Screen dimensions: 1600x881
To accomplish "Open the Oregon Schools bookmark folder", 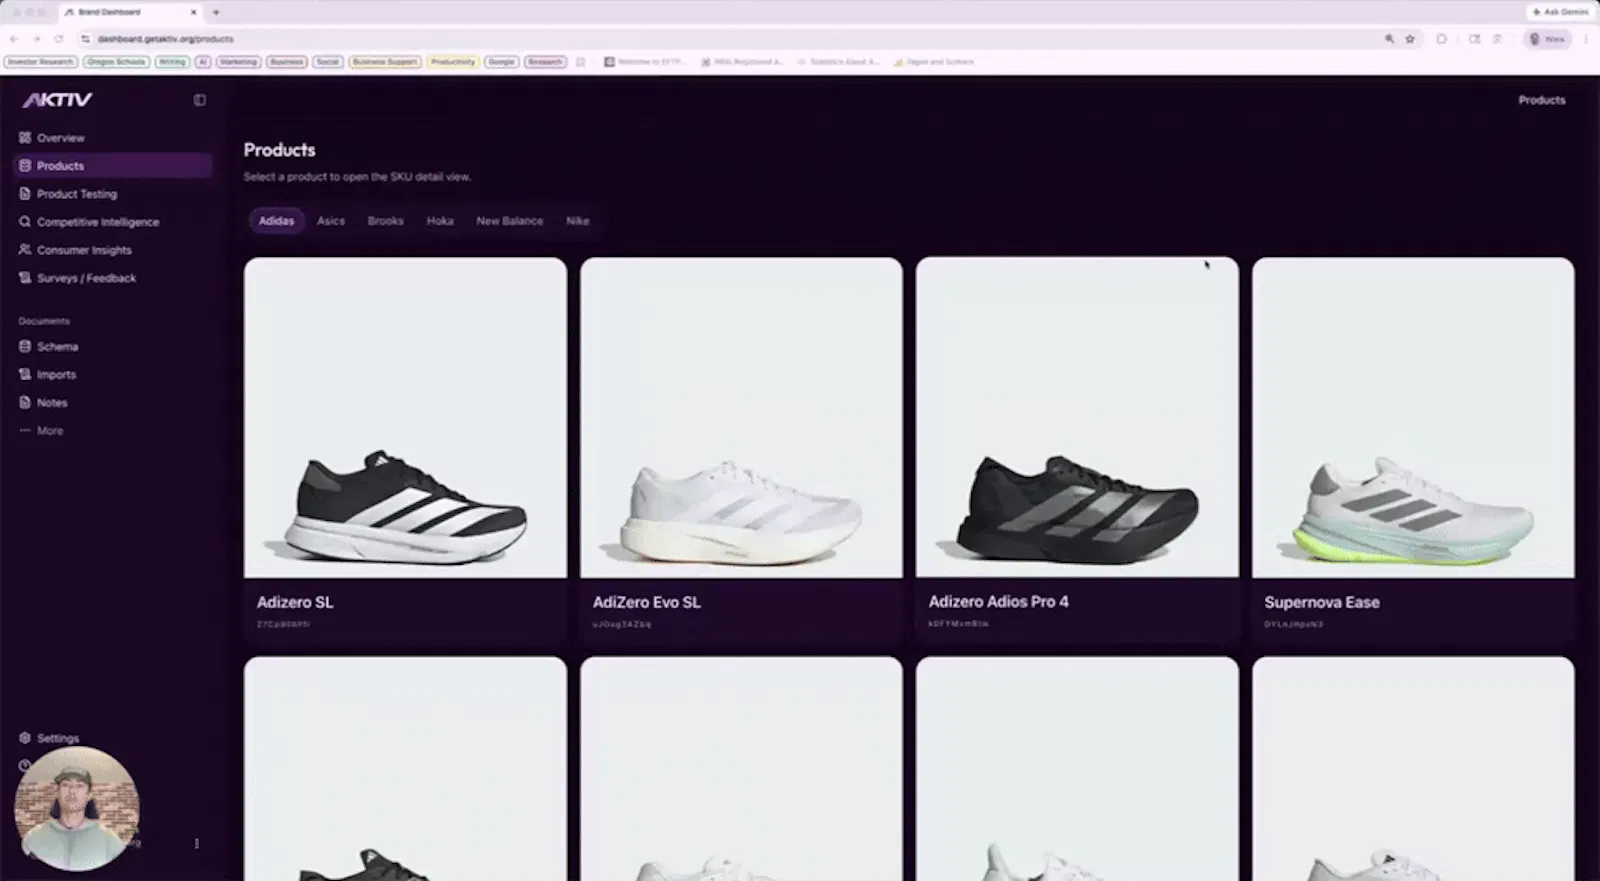I will click(x=116, y=62).
